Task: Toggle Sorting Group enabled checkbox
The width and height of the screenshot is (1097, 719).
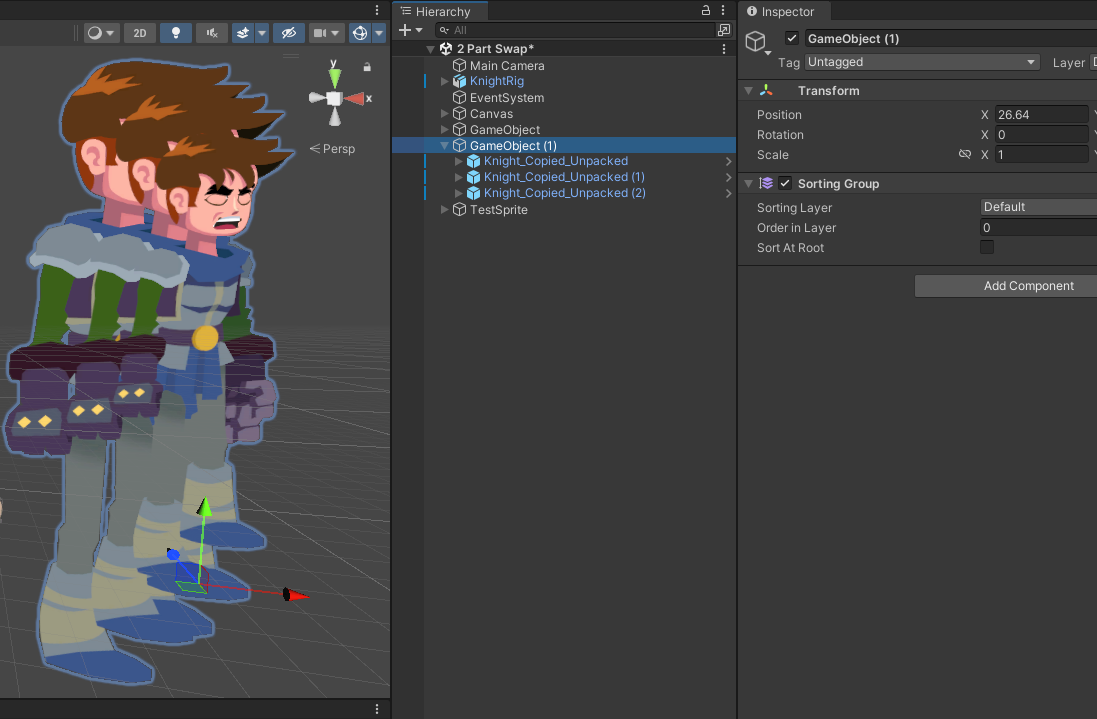Action: point(785,183)
